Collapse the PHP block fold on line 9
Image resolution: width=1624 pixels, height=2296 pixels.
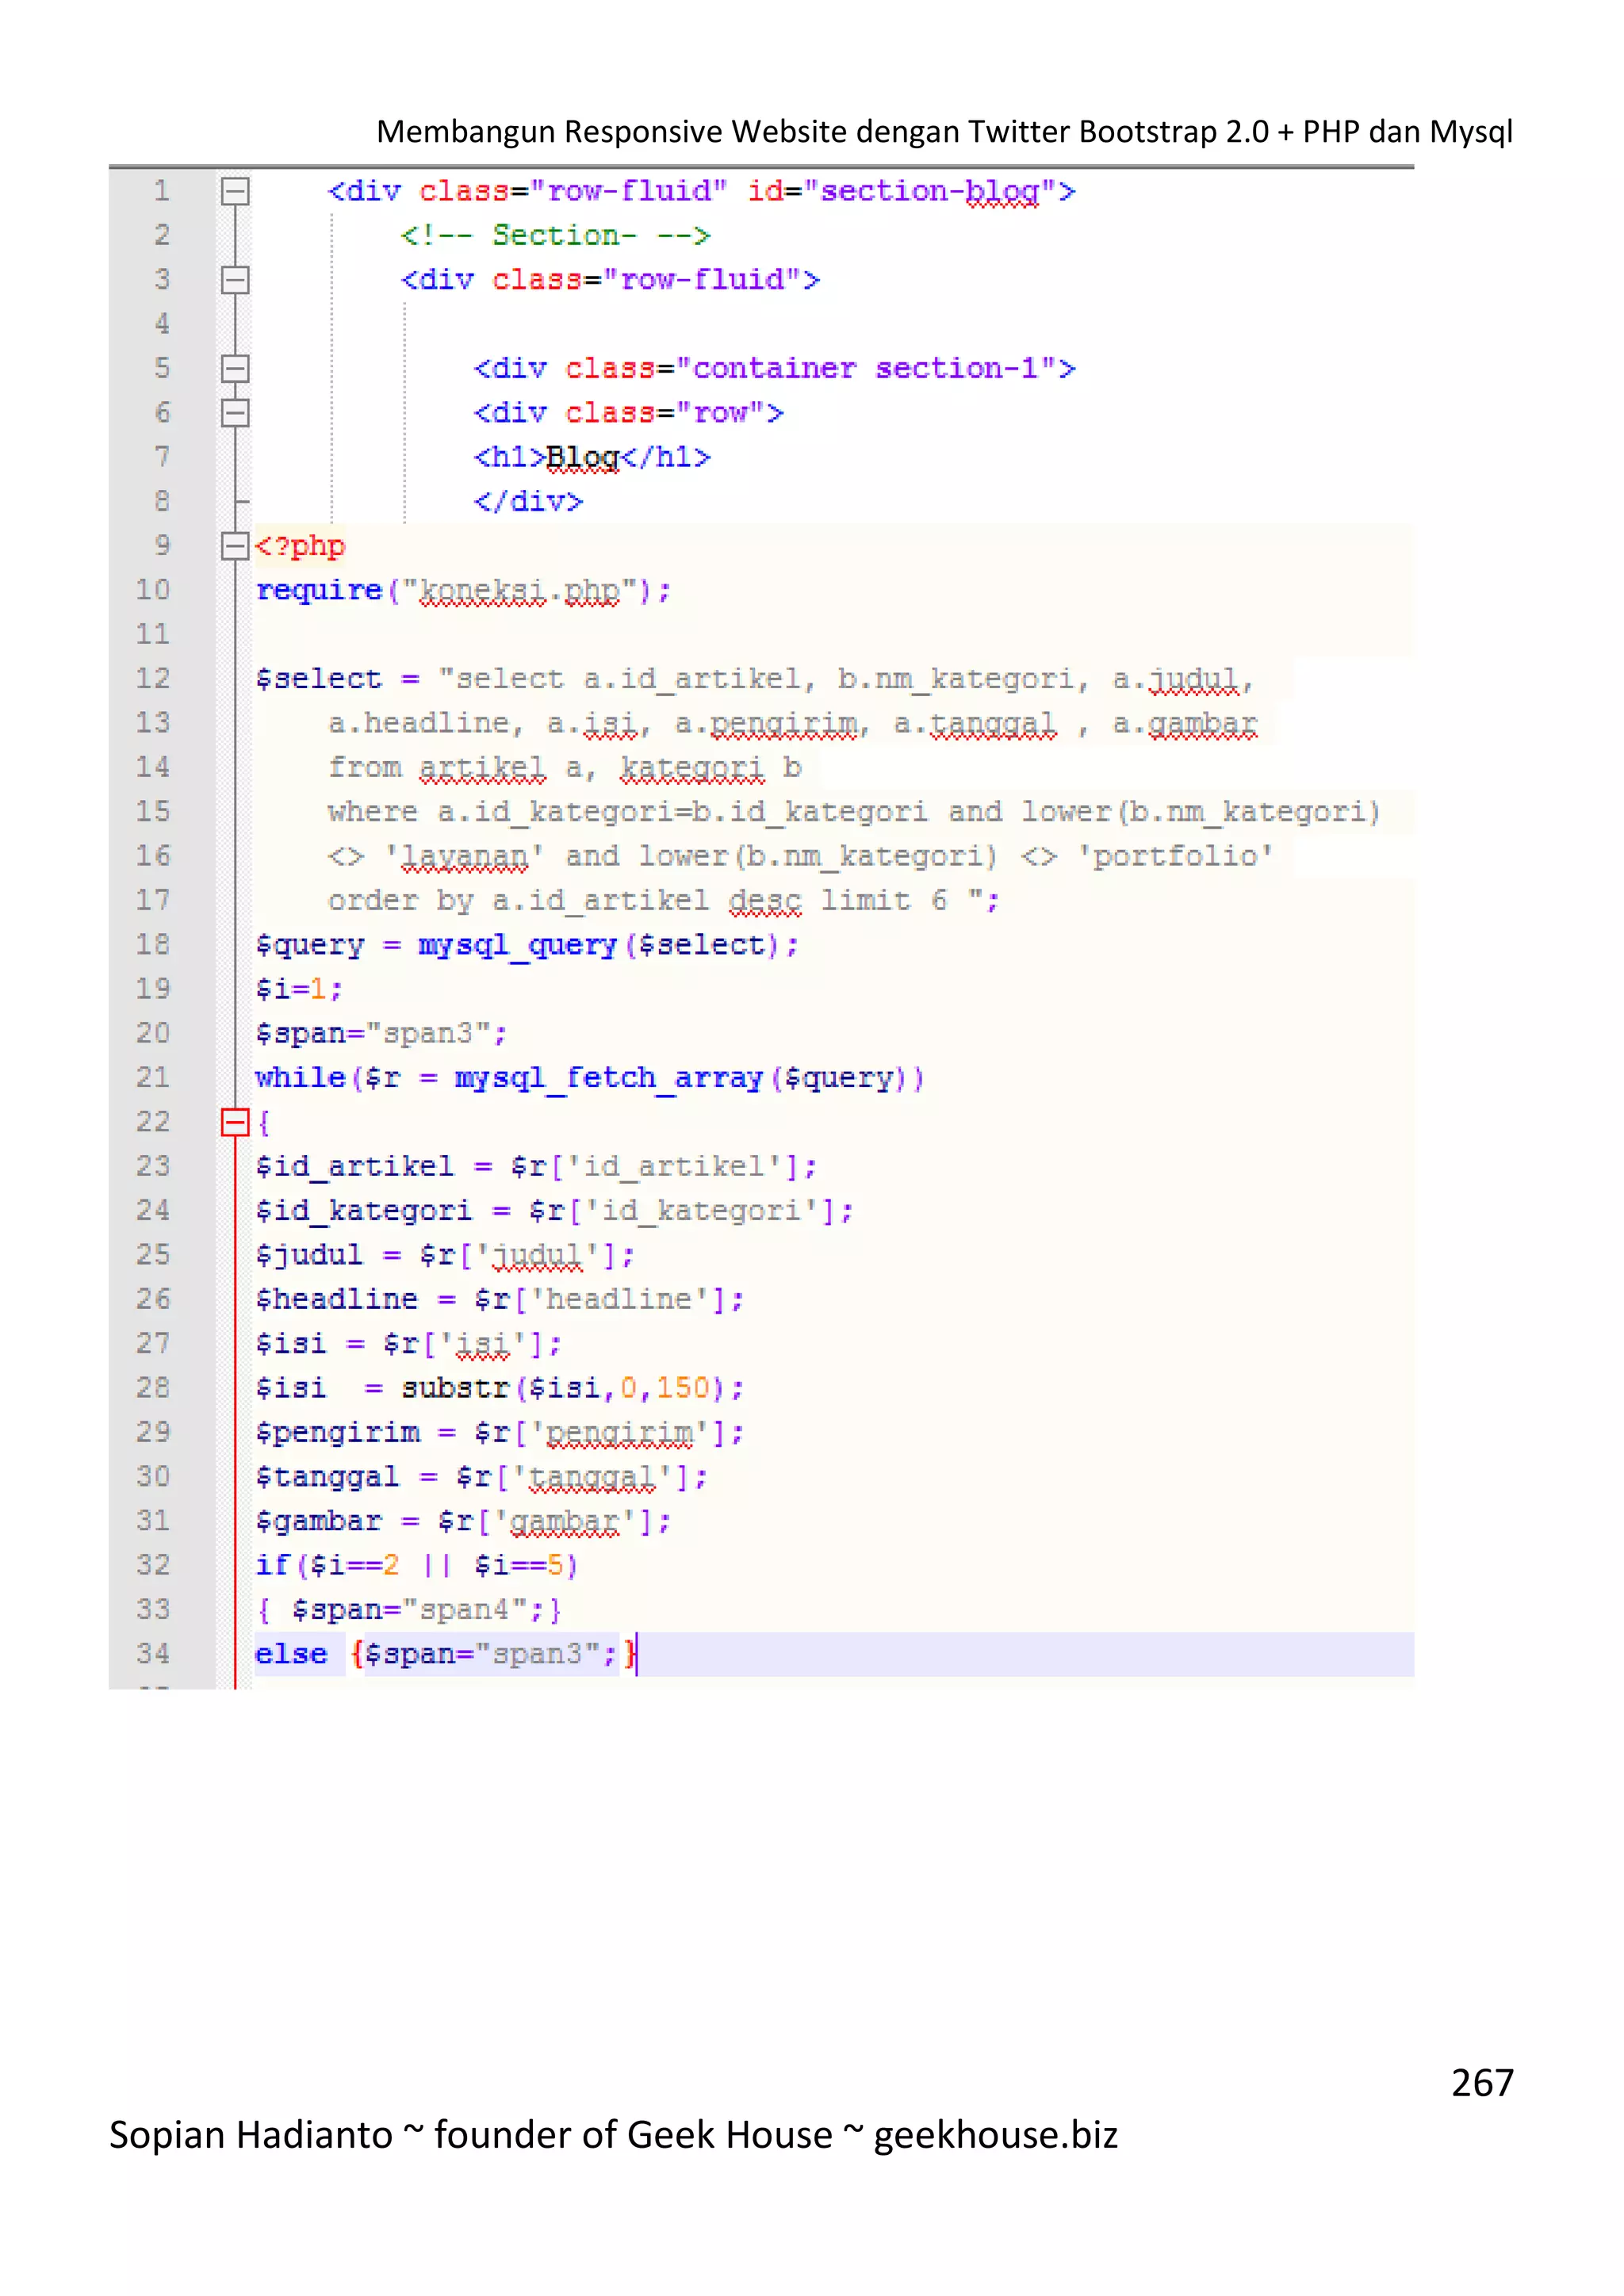click(x=235, y=546)
